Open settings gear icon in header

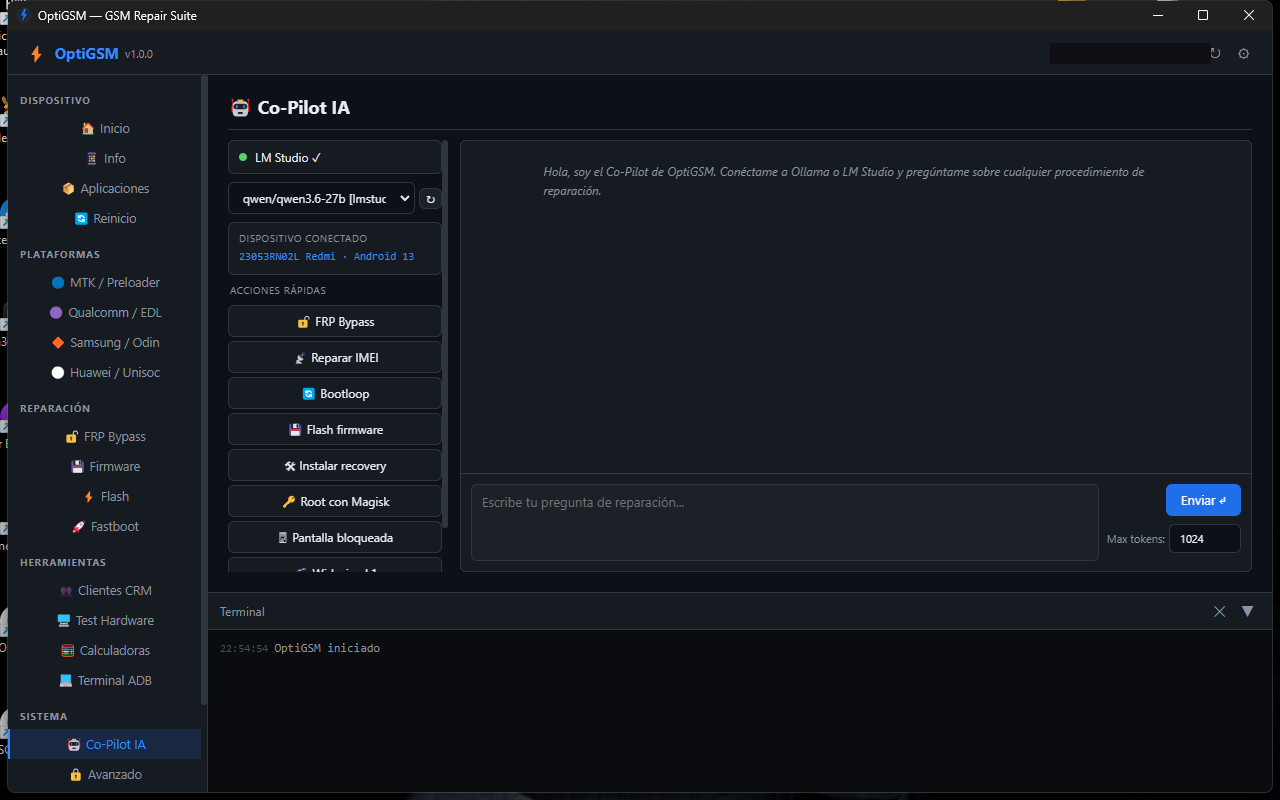coord(1244,54)
